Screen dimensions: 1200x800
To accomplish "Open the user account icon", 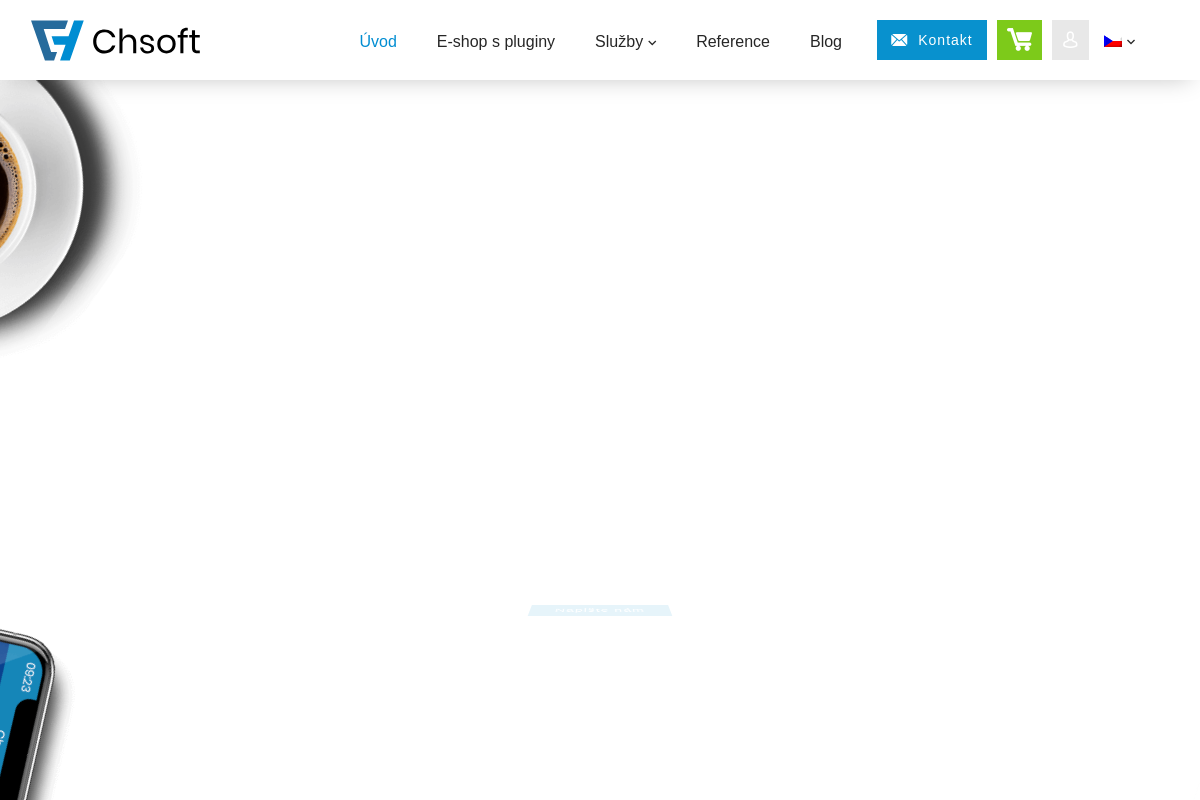I will [1070, 40].
